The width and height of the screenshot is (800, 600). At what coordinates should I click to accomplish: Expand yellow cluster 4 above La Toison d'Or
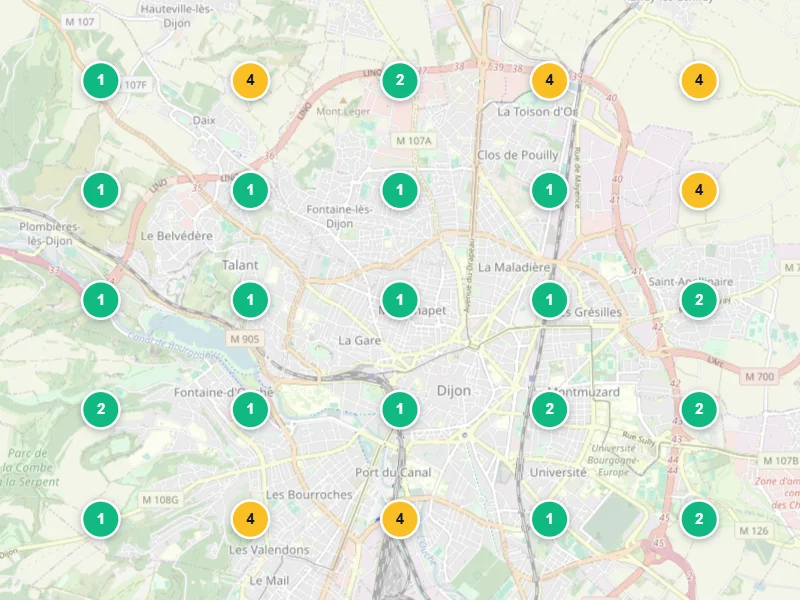549,80
